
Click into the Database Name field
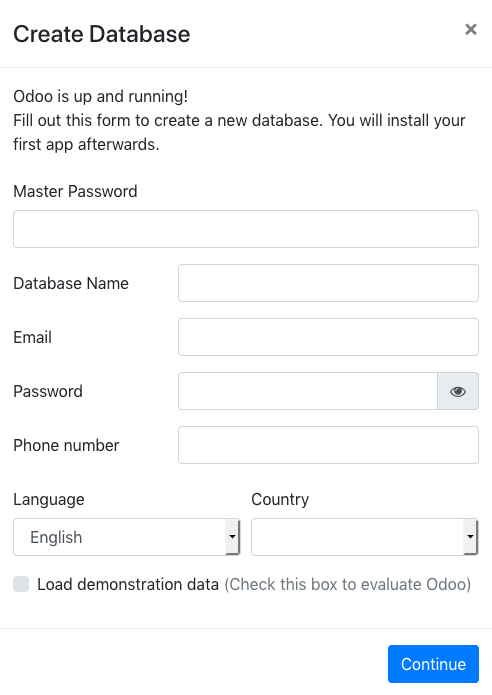328,283
